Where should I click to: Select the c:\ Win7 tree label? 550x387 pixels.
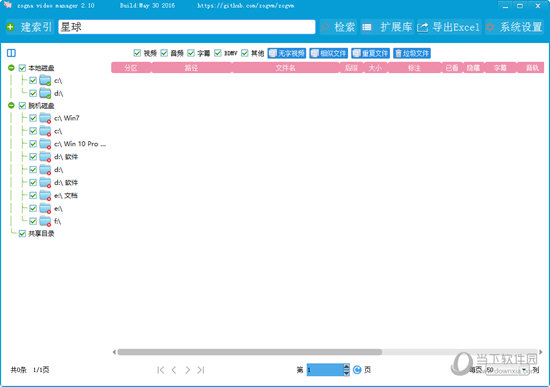click(x=67, y=118)
